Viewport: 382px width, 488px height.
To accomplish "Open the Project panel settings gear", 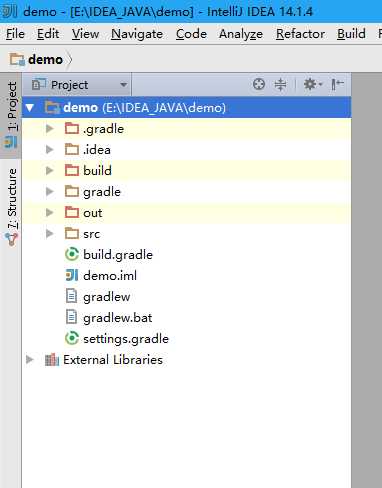I will [312, 84].
